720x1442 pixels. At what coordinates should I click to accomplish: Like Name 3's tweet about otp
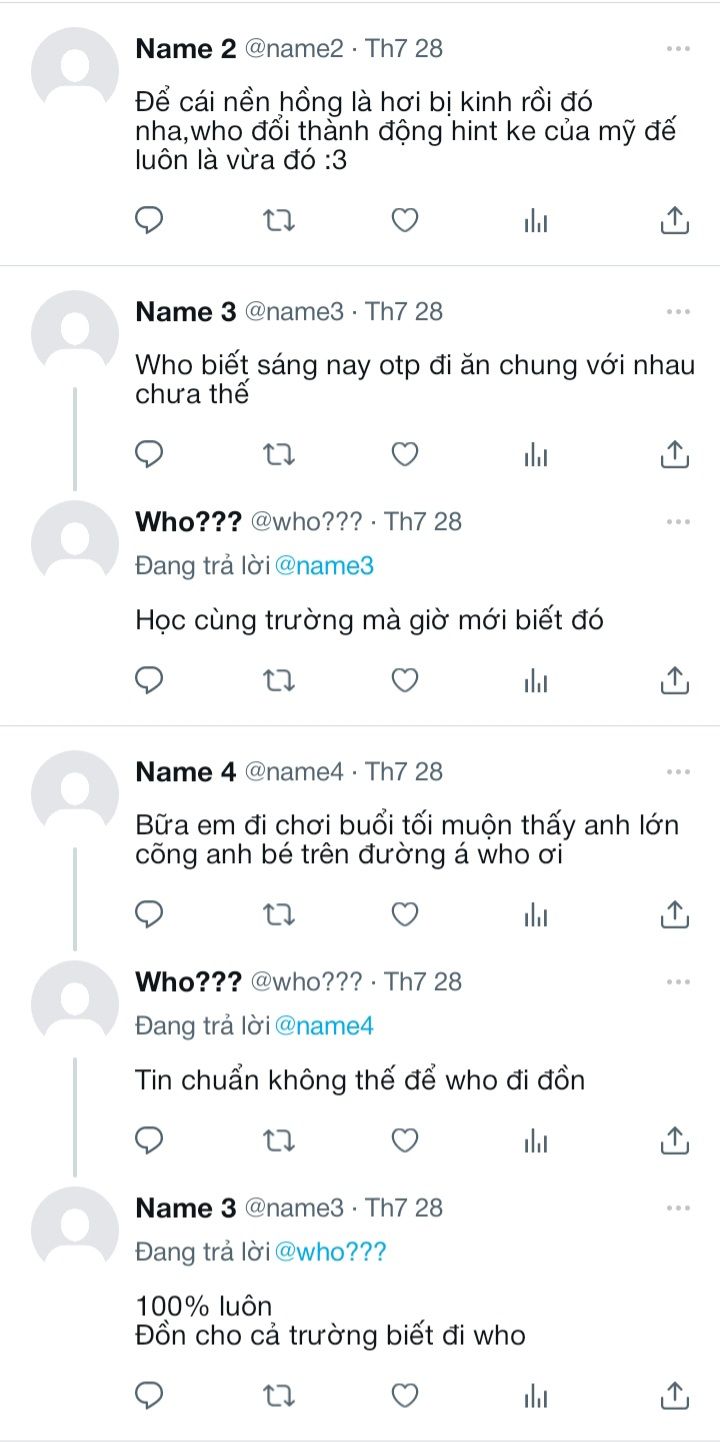(x=404, y=455)
